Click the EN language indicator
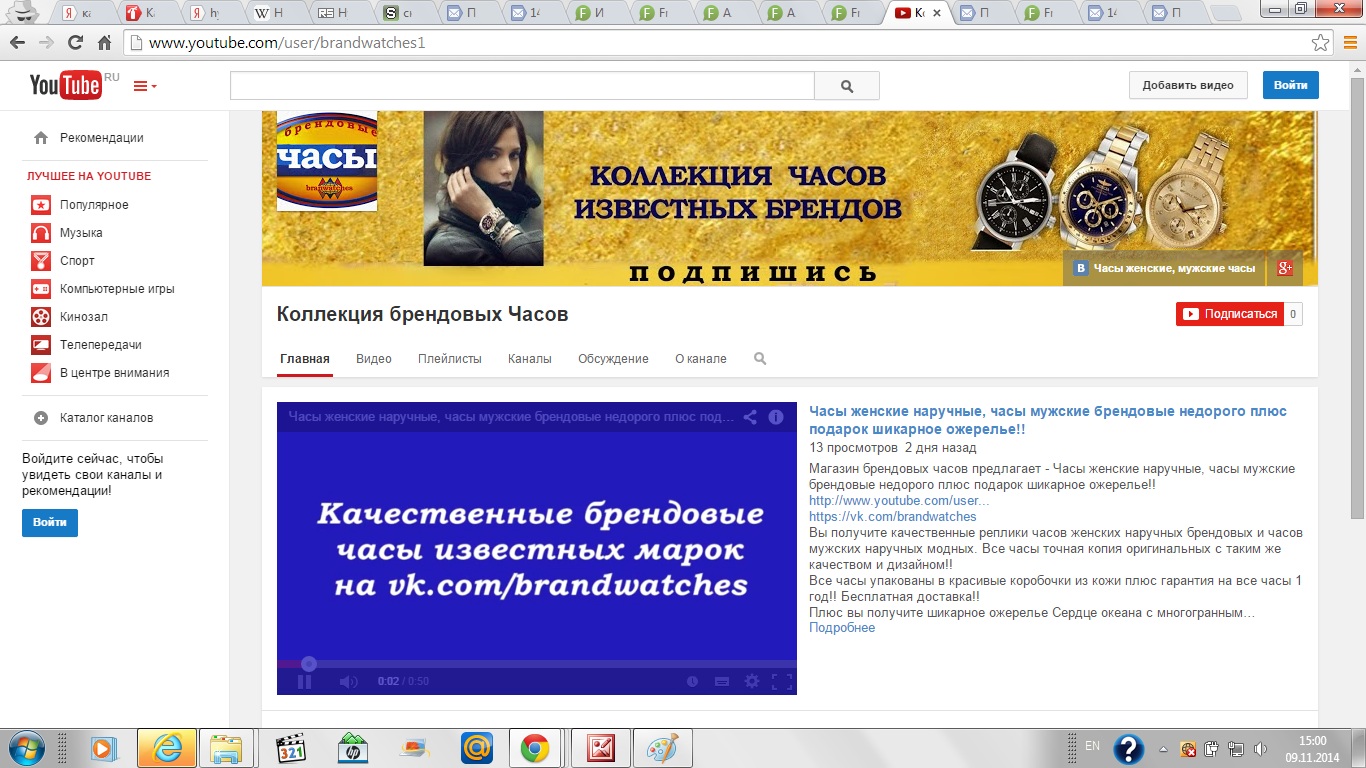1366x768 pixels. pyautogui.click(x=1092, y=746)
